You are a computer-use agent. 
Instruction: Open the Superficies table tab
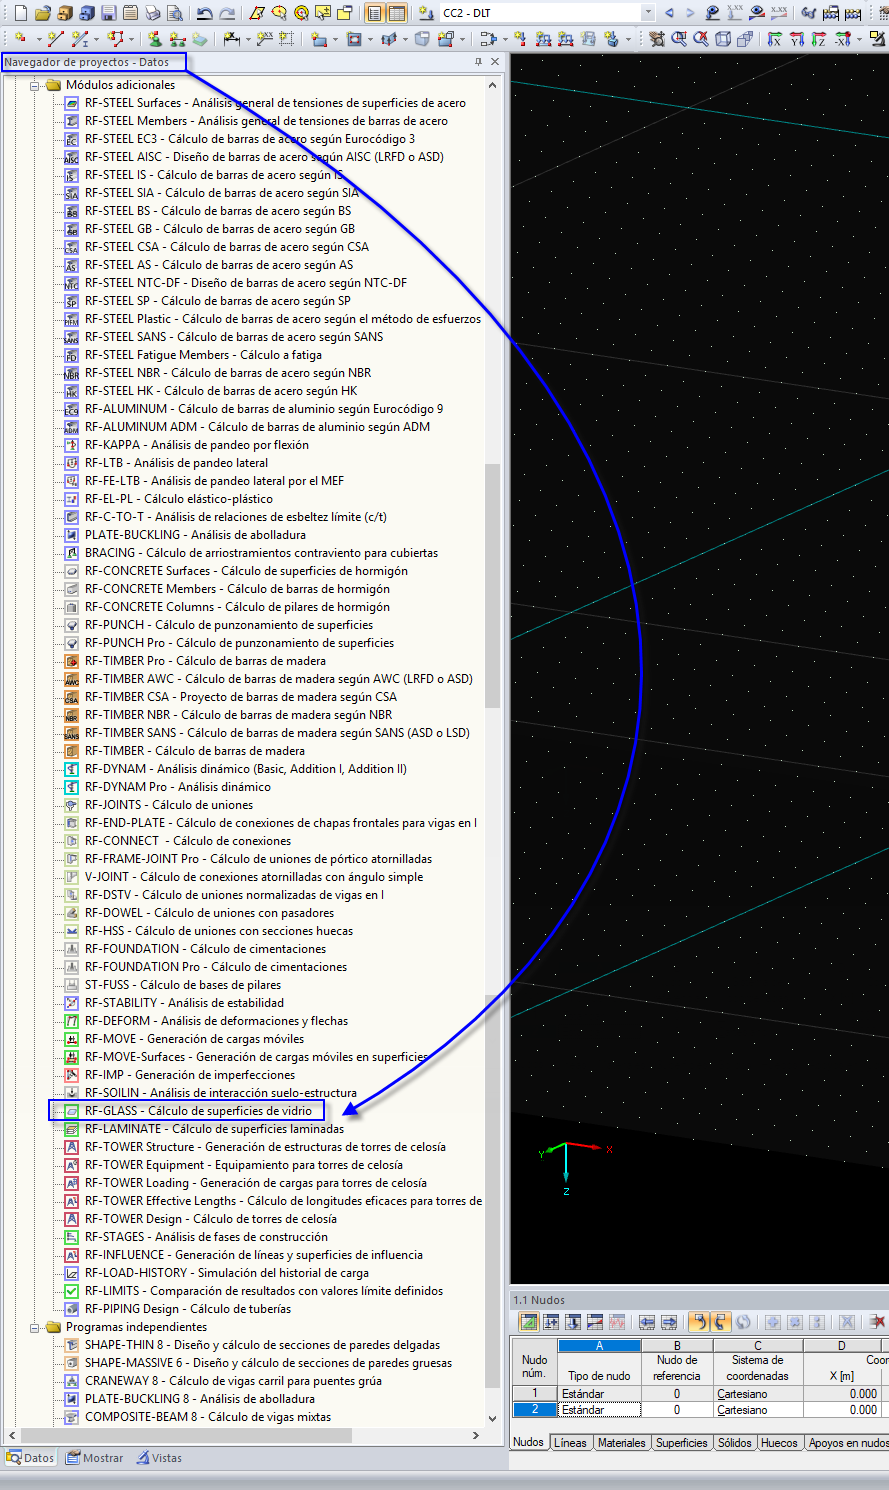tap(682, 1443)
